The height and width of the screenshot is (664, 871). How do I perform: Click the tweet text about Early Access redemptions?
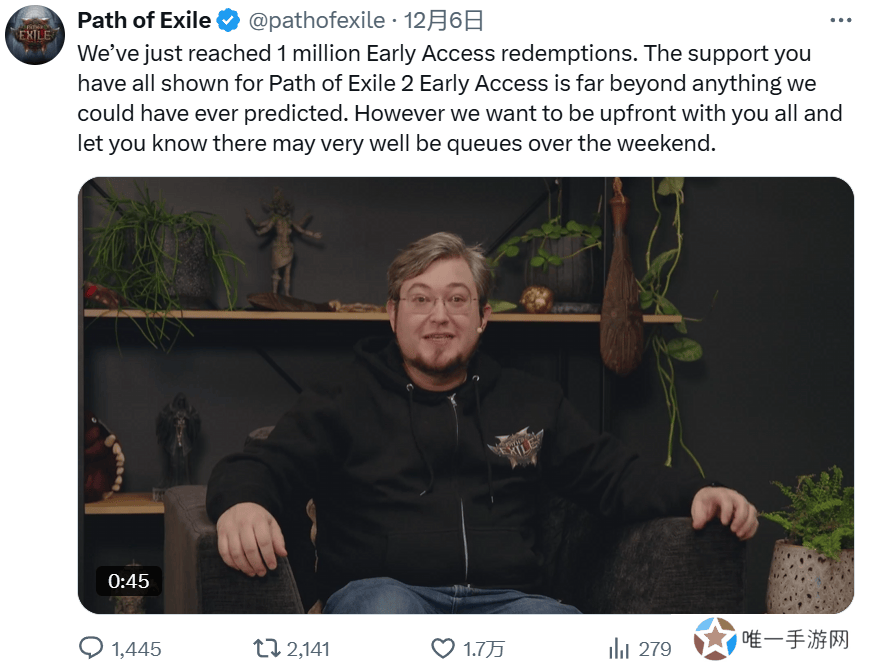[x=460, y=98]
